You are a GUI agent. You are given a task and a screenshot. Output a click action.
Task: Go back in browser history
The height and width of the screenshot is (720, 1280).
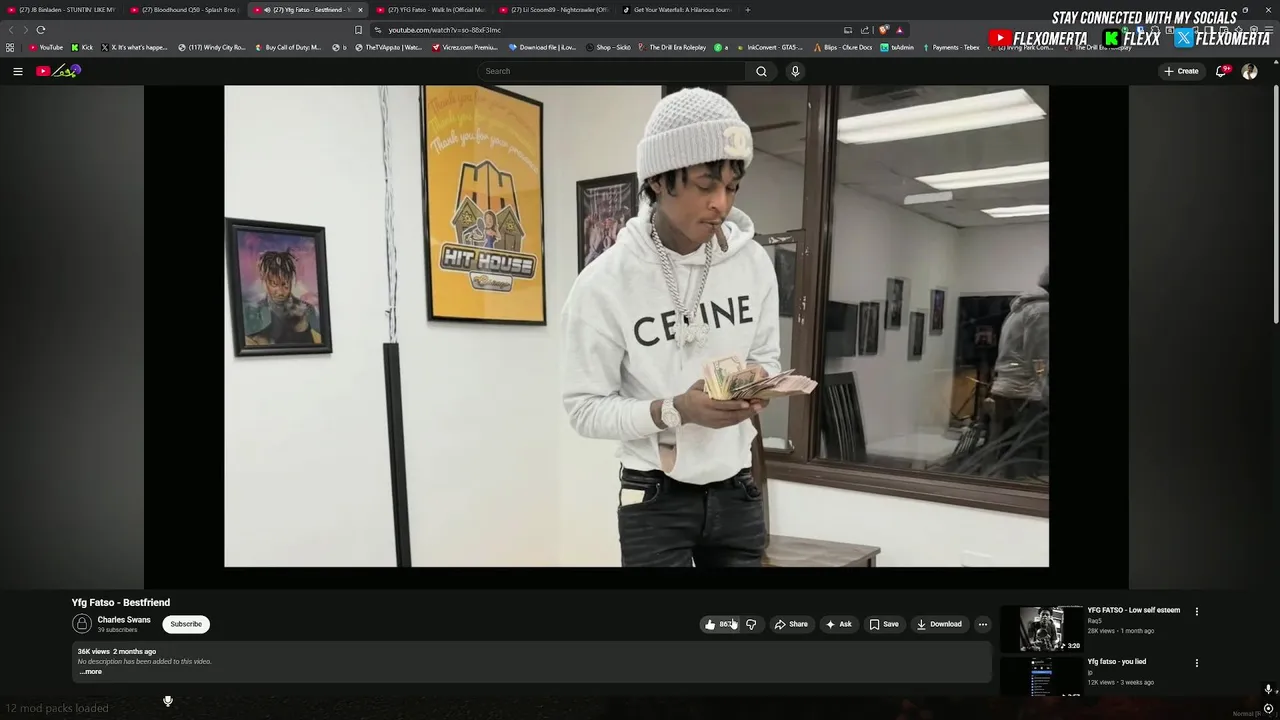tap(11, 30)
